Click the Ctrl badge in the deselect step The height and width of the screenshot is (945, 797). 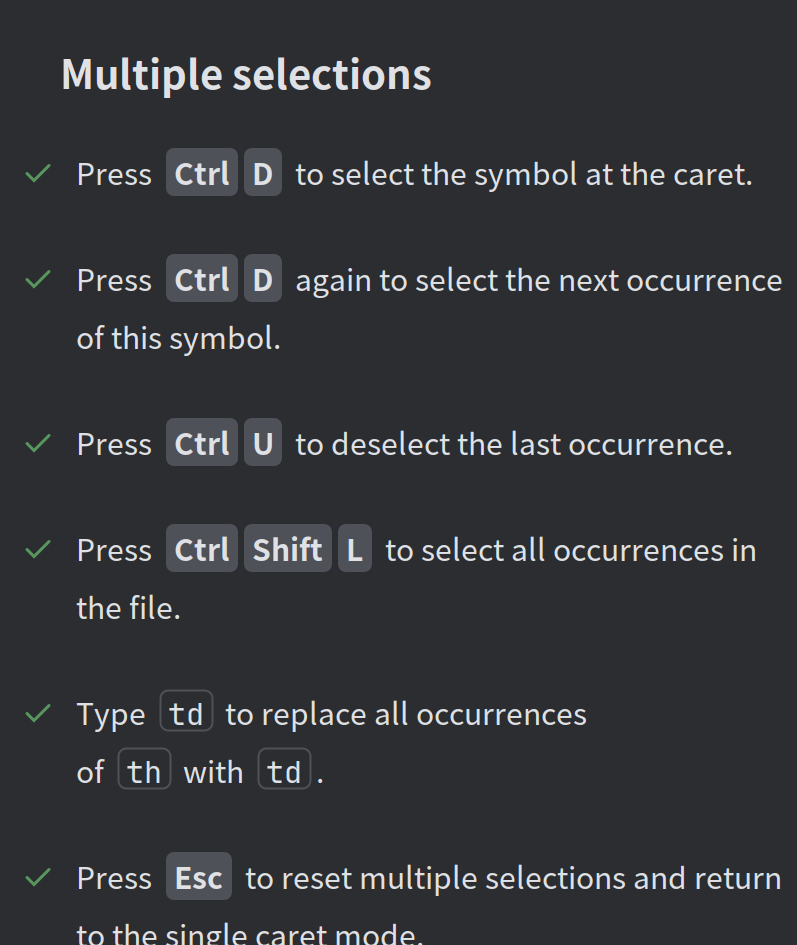coord(202,442)
